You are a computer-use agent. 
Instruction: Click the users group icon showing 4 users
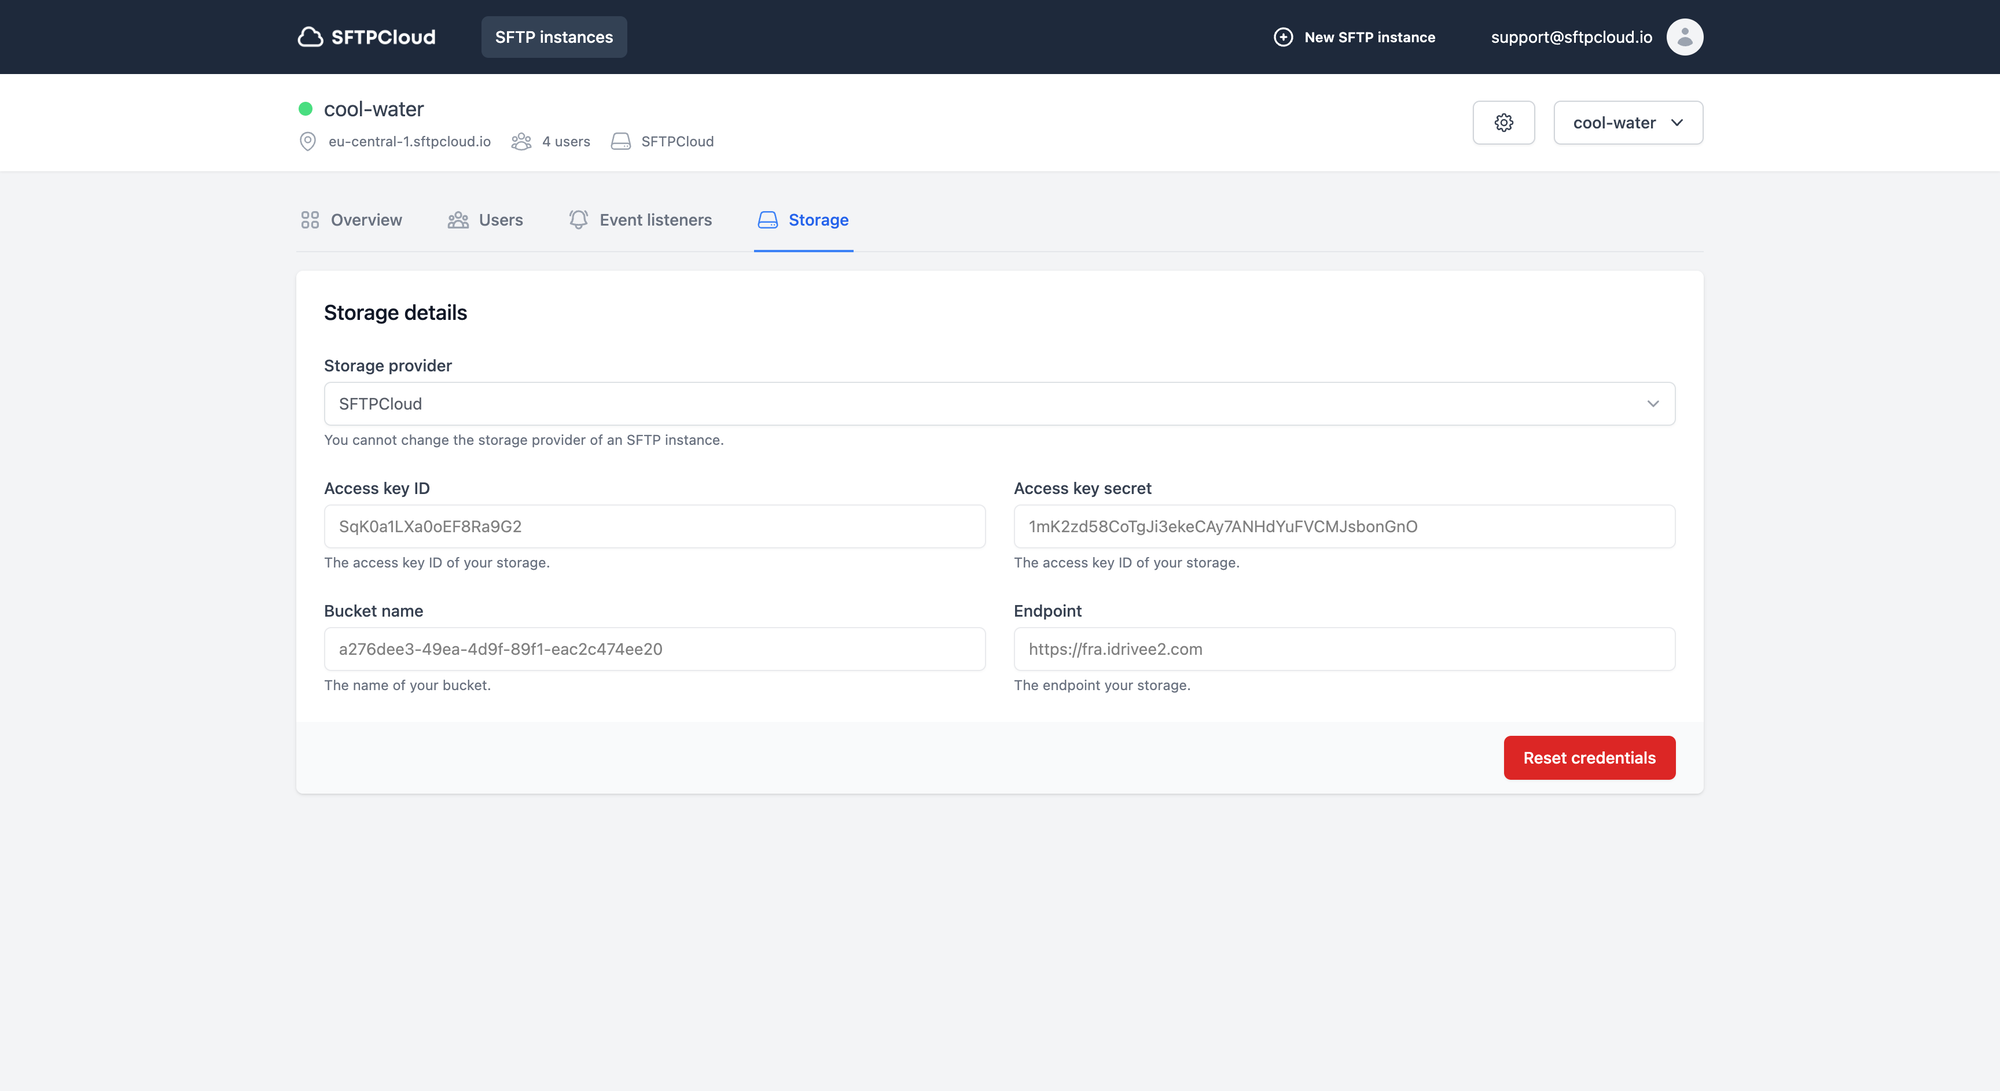pos(521,141)
